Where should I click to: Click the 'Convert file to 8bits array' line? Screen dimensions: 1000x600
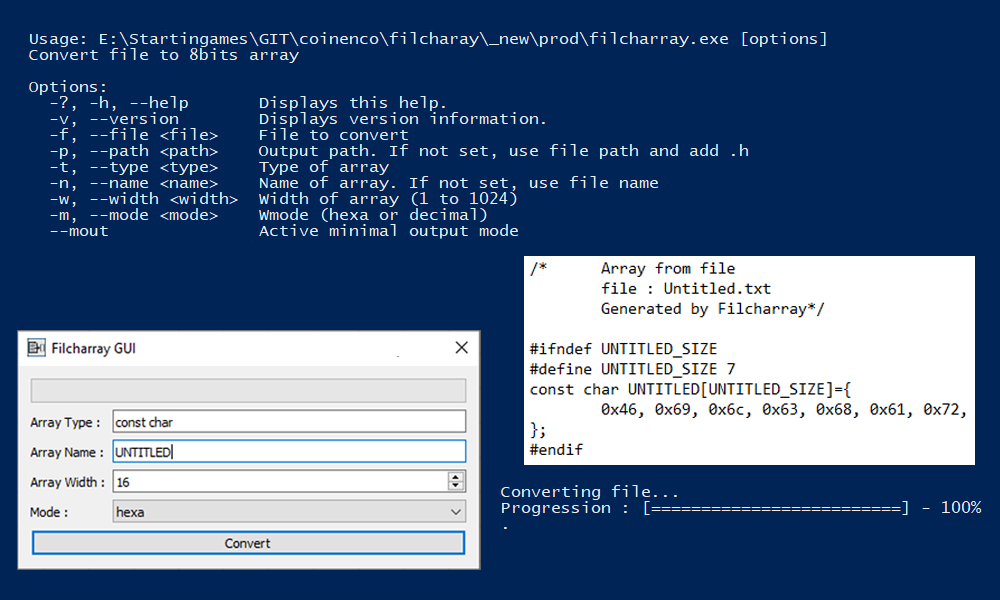coord(164,55)
